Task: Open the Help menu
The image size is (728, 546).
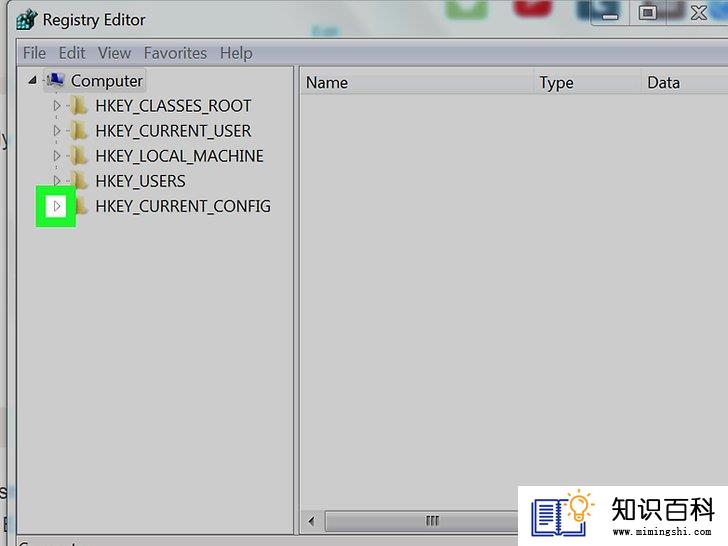Action: tap(236, 53)
